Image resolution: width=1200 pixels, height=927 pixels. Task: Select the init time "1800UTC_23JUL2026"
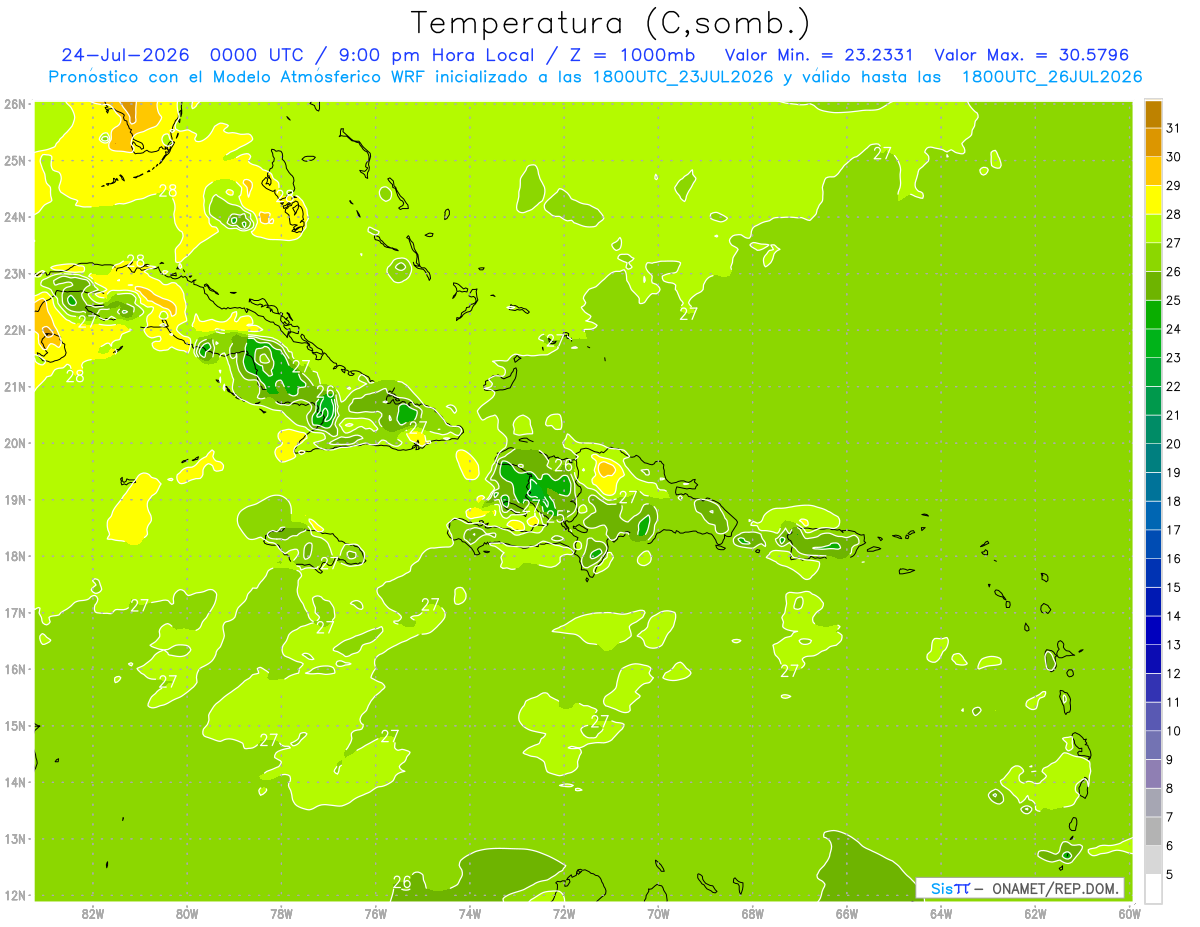683,77
